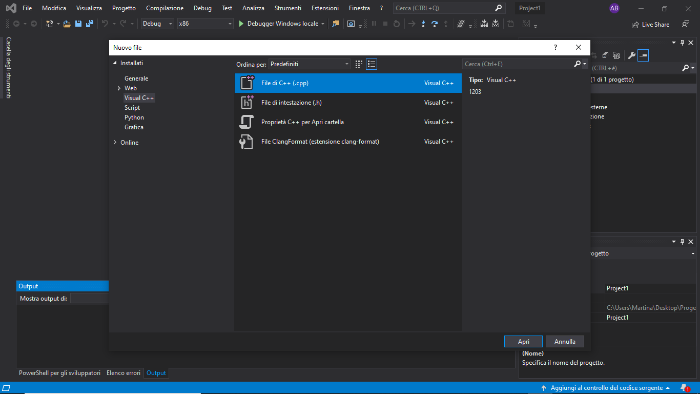Select Visual C++ category in tree
This screenshot has width=700, height=394.
[x=139, y=98]
